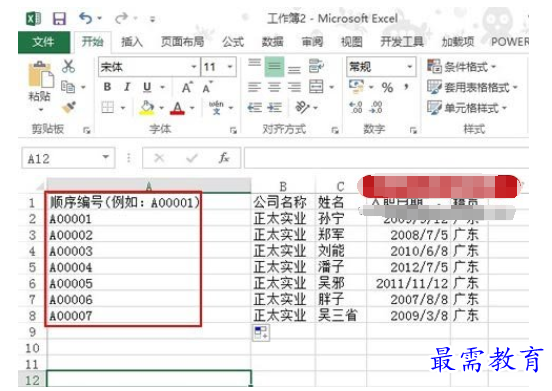This screenshot has width=552, height=391.
Task: Increase font size with larger A icon
Action: click(187, 87)
